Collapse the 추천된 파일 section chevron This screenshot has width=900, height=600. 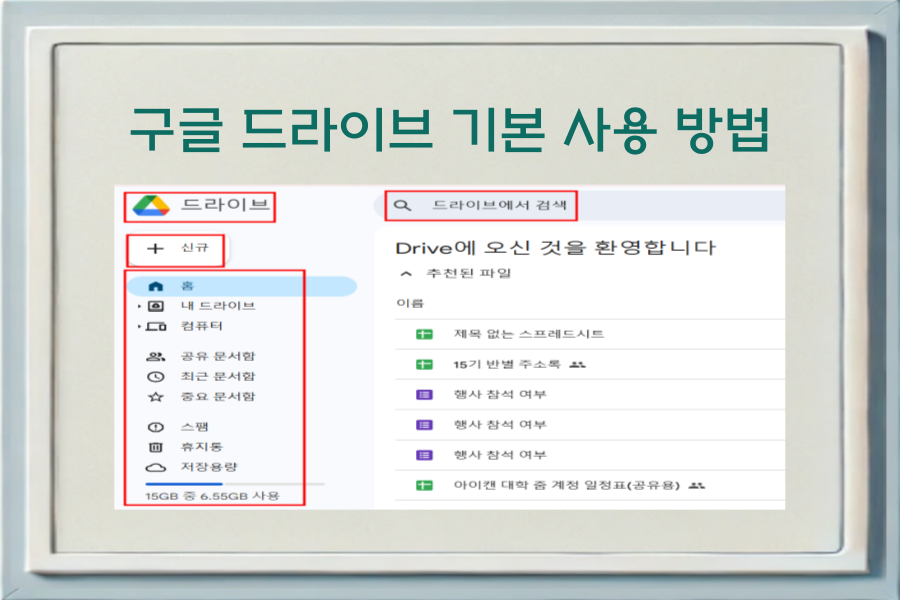(x=406, y=273)
